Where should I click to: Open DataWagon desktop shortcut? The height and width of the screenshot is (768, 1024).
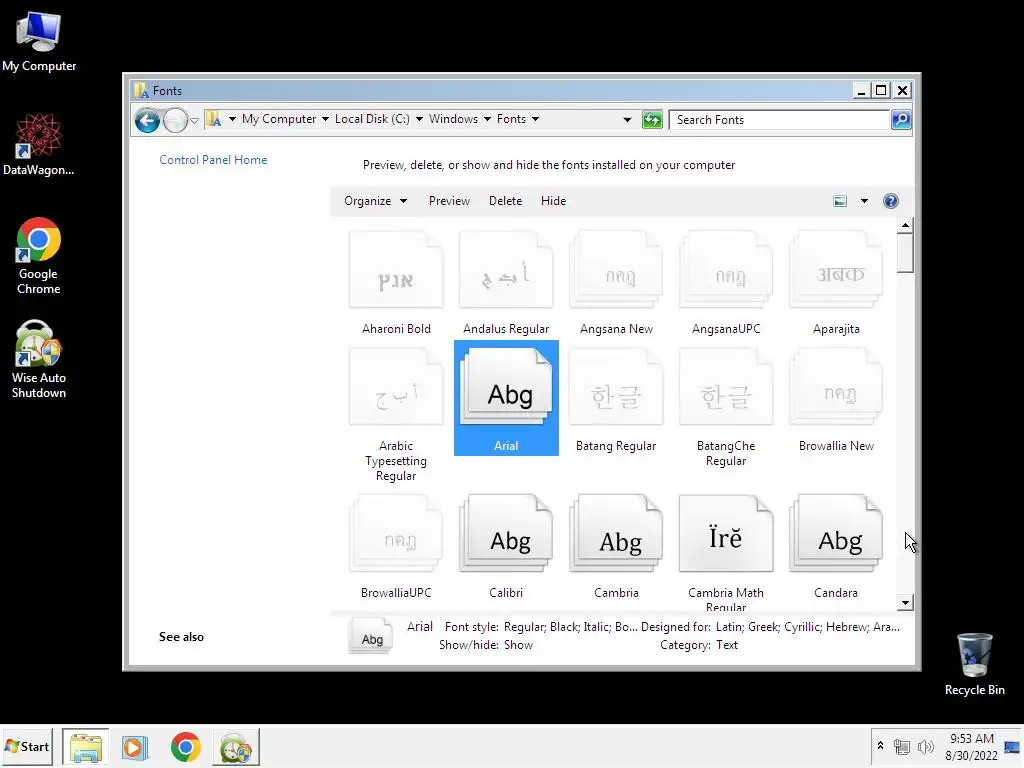(x=39, y=144)
